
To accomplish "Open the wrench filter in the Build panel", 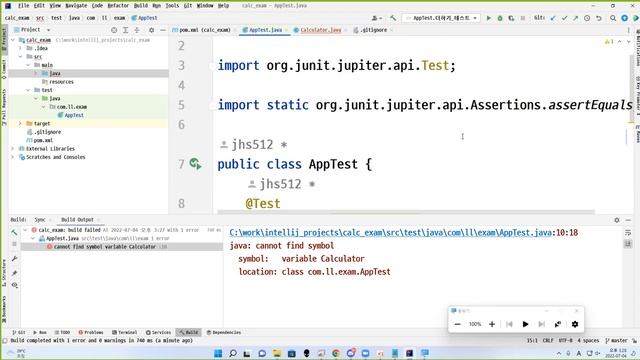I will coord(14,258).
